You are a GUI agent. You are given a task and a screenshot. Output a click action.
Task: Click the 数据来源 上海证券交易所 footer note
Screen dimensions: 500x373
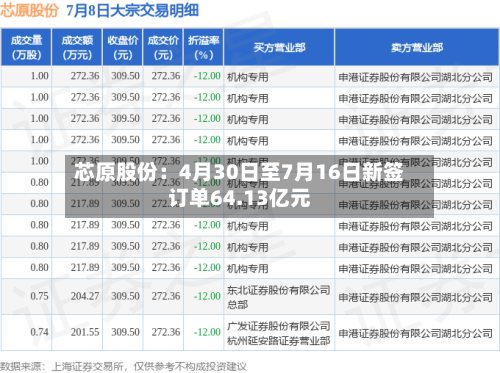[123, 367]
